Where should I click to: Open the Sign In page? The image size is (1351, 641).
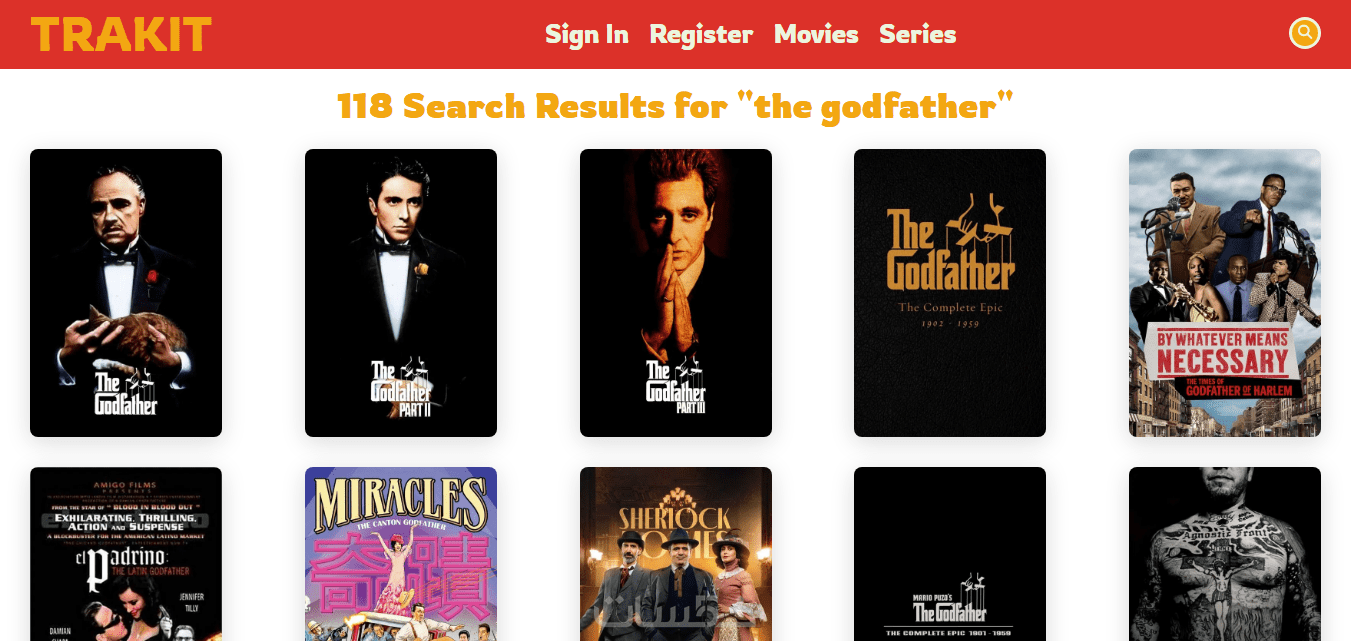587,34
